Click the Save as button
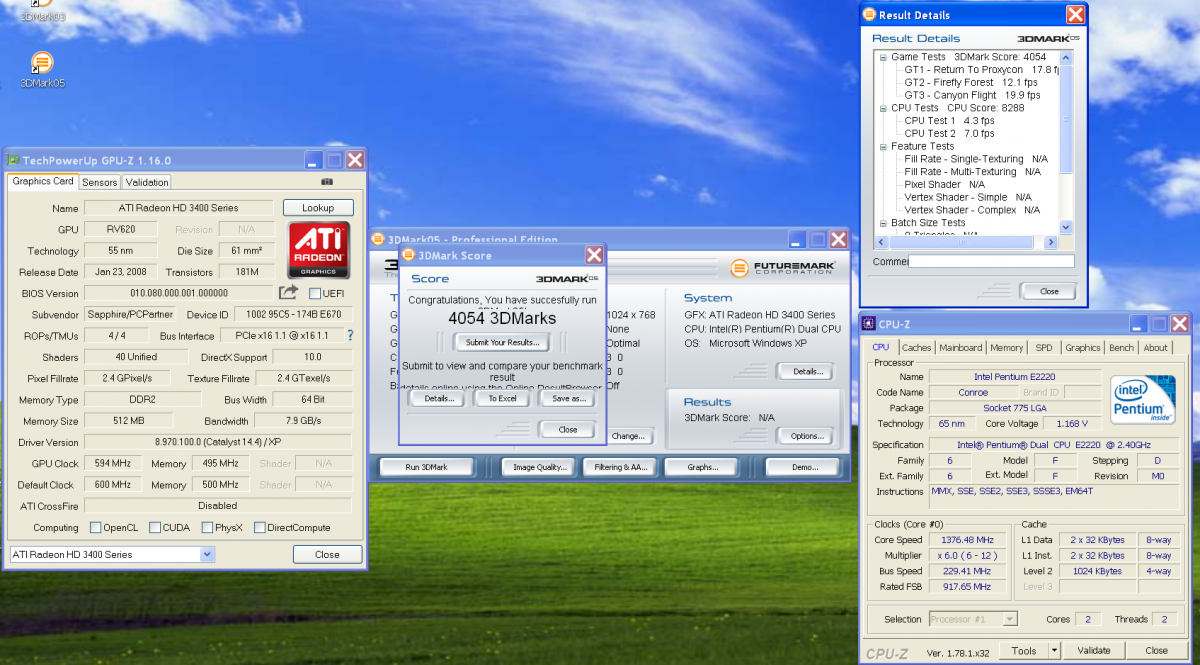Image resolution: width=1200 pixels, height=665 pixels. point(568,398)
